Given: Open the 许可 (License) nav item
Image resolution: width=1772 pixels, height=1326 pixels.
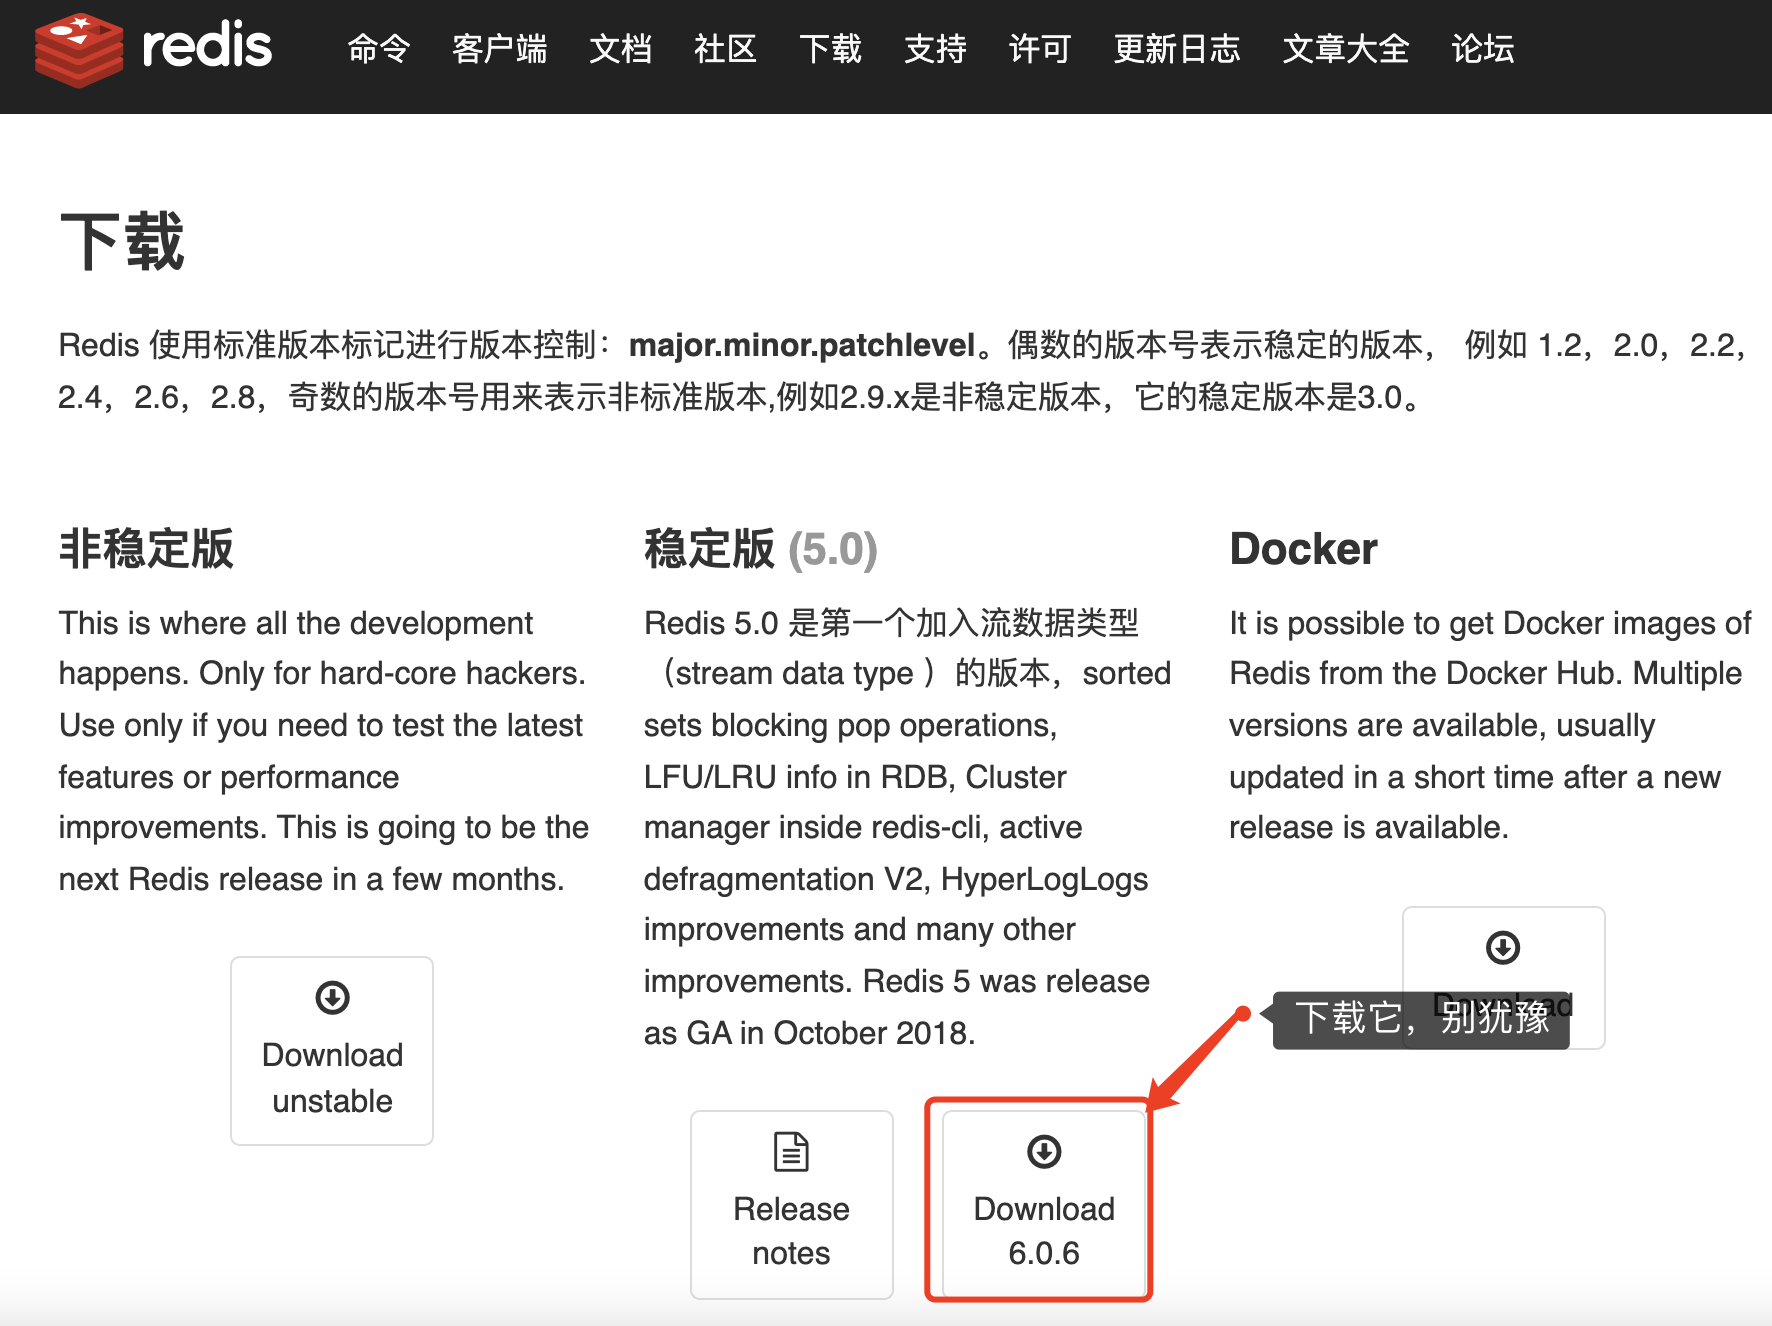Looking at the screenshot, I should point(1040,49).
